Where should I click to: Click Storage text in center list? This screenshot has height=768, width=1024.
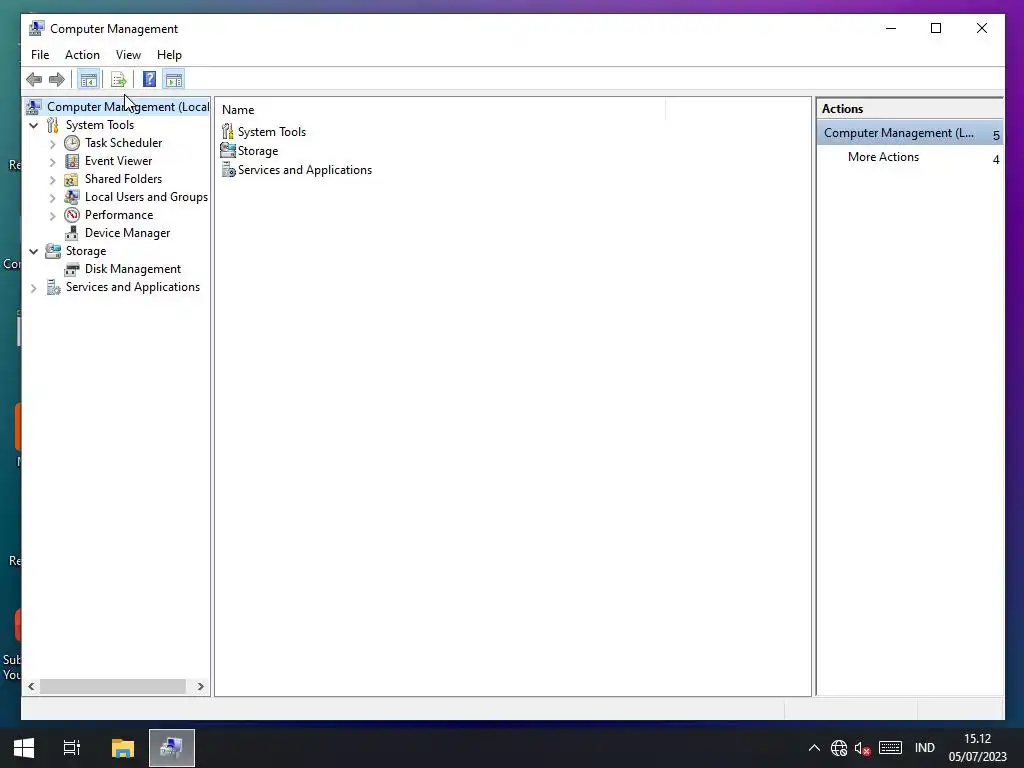coord(258,151)
